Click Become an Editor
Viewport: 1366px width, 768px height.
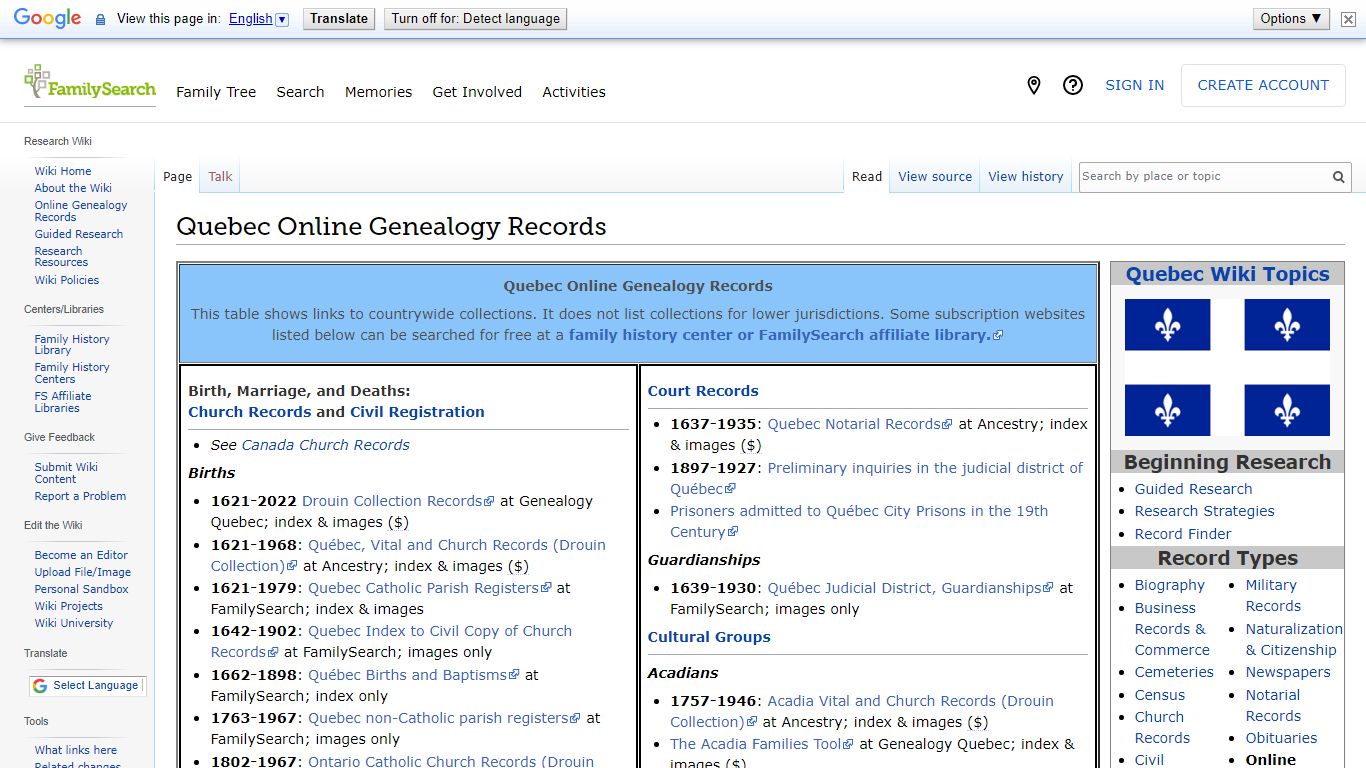[x=81, y=555]
